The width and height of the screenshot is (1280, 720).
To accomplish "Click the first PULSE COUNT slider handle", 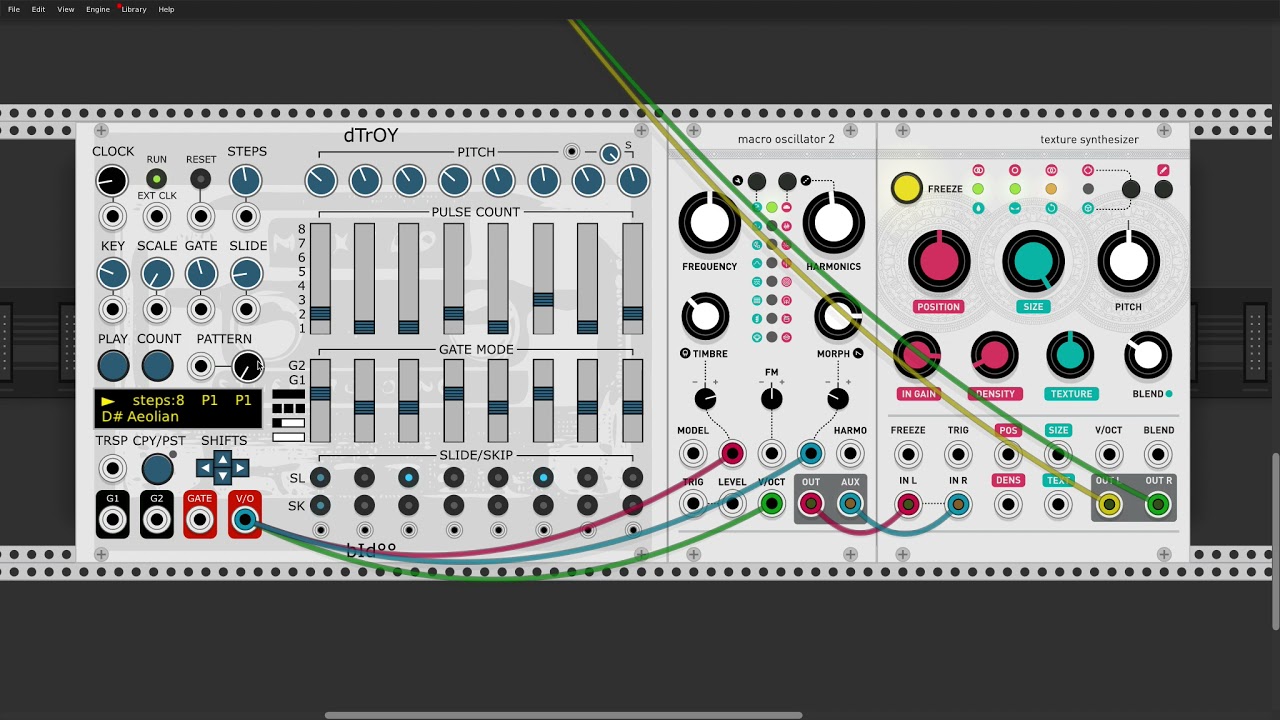I will [320, 313].
